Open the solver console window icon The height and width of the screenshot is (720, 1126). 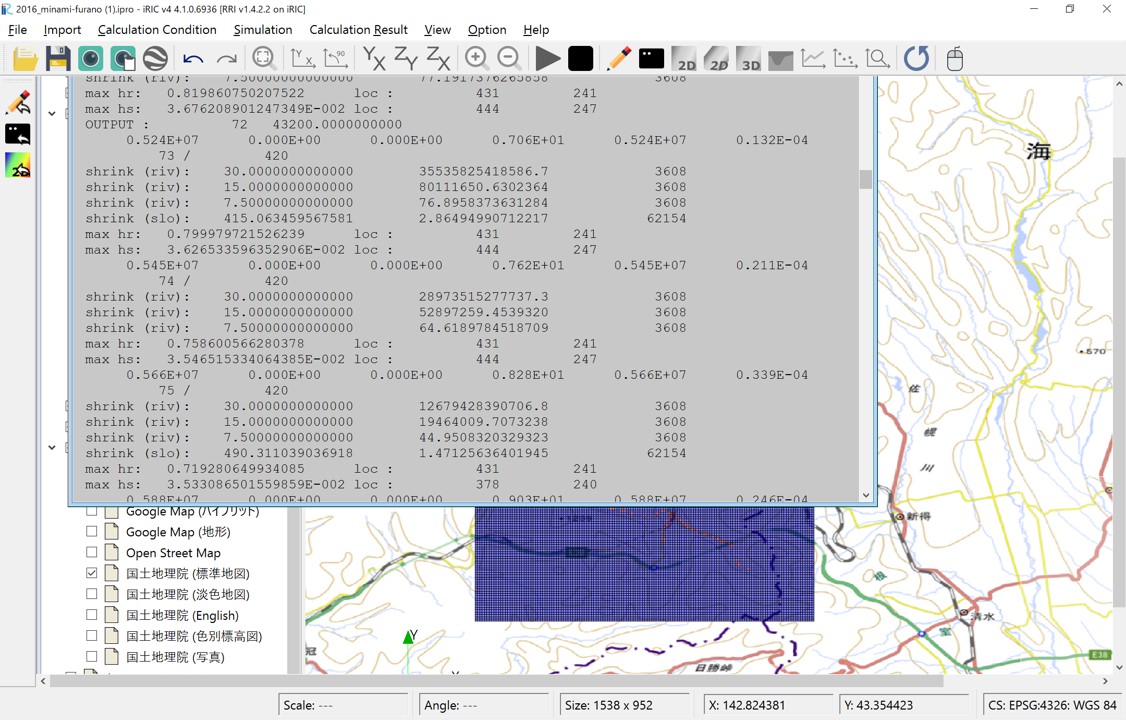click(651, 58)
